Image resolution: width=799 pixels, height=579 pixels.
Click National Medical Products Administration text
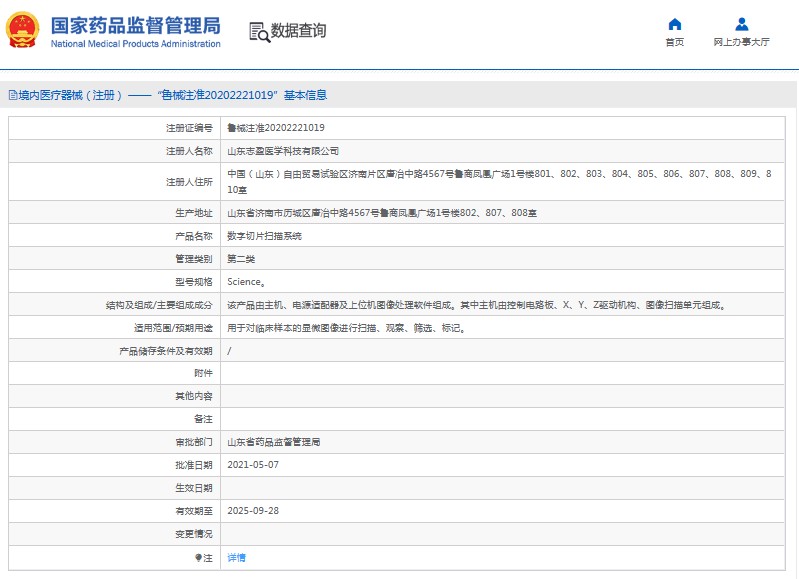click(136, 44)
